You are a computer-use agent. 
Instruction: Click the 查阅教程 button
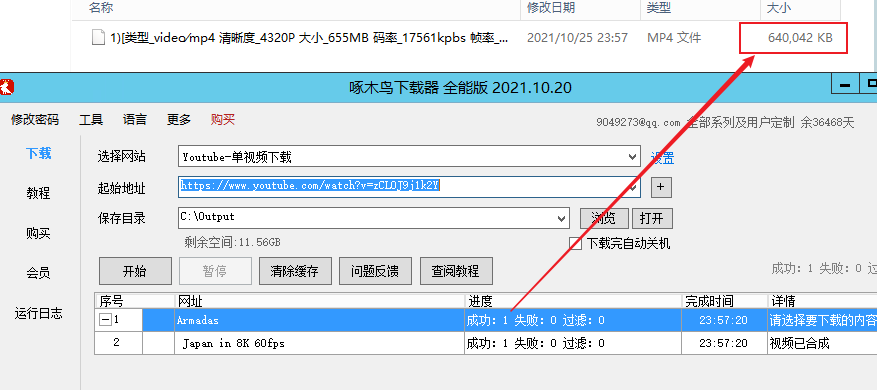point(456,271)
